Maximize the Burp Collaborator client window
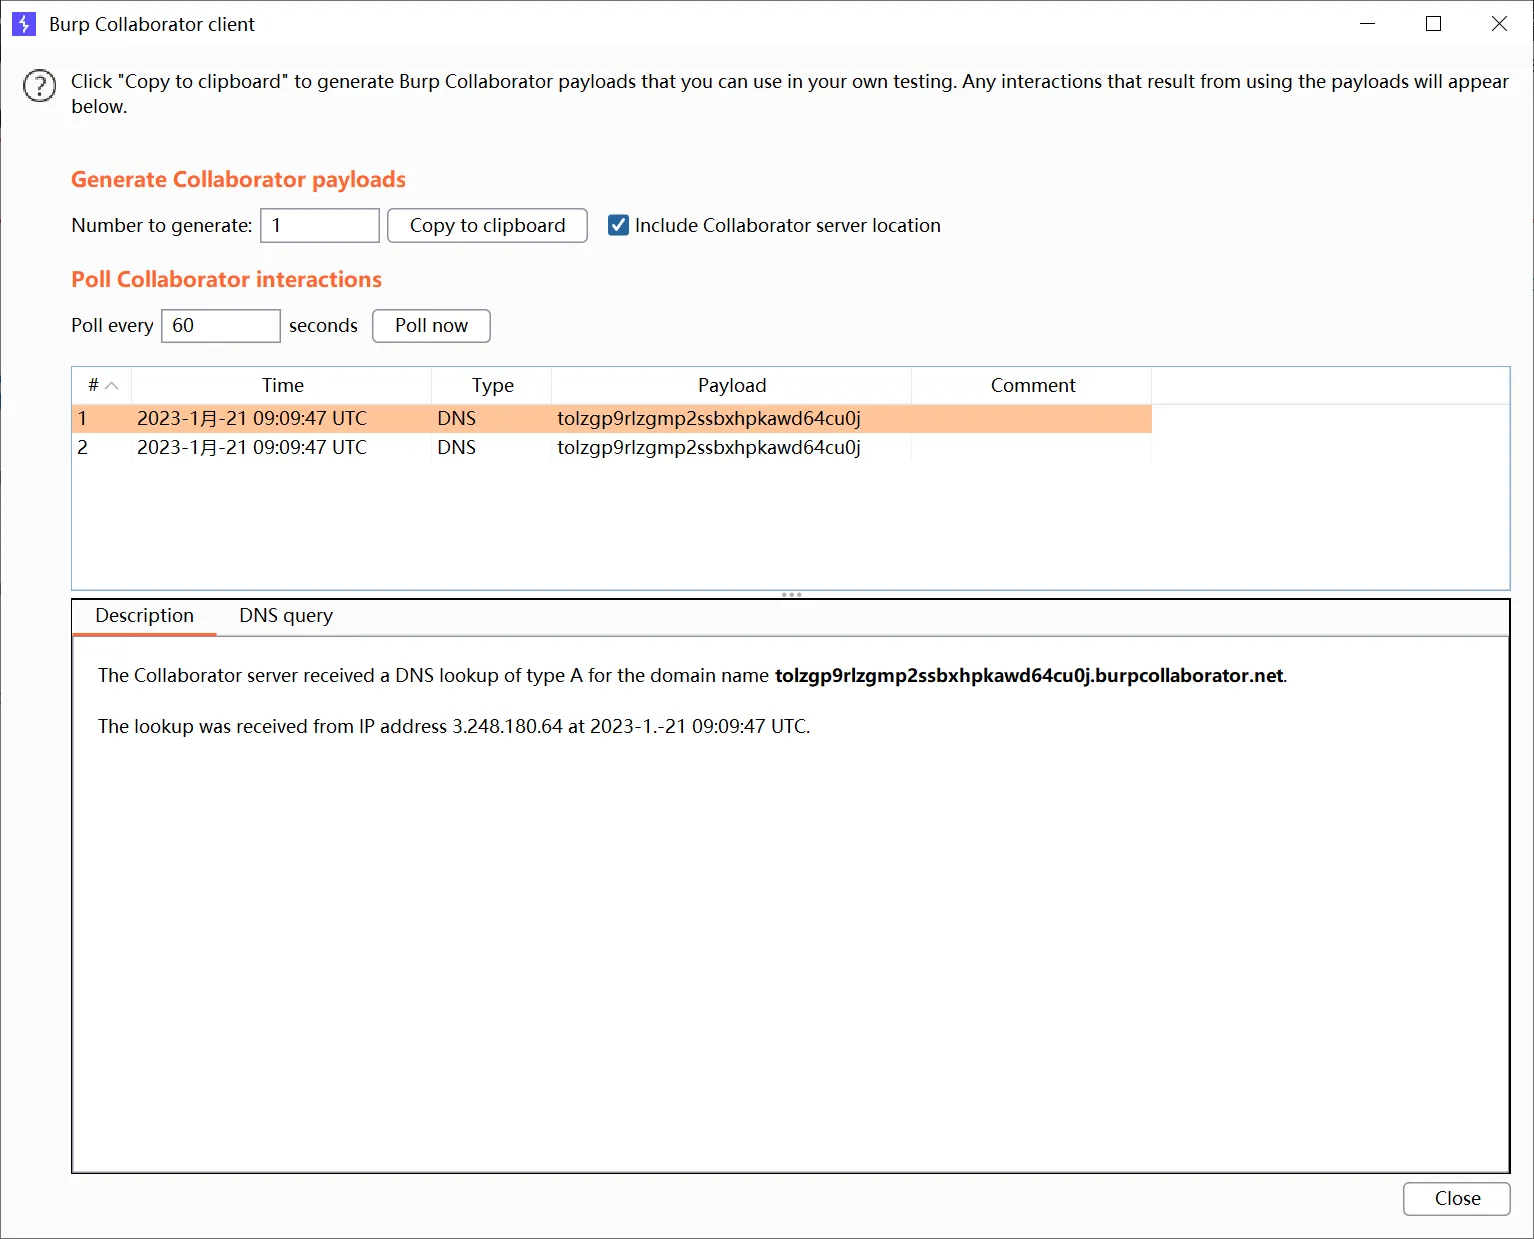This screenshot has height=1239, width=1534. pos(1433,24)
